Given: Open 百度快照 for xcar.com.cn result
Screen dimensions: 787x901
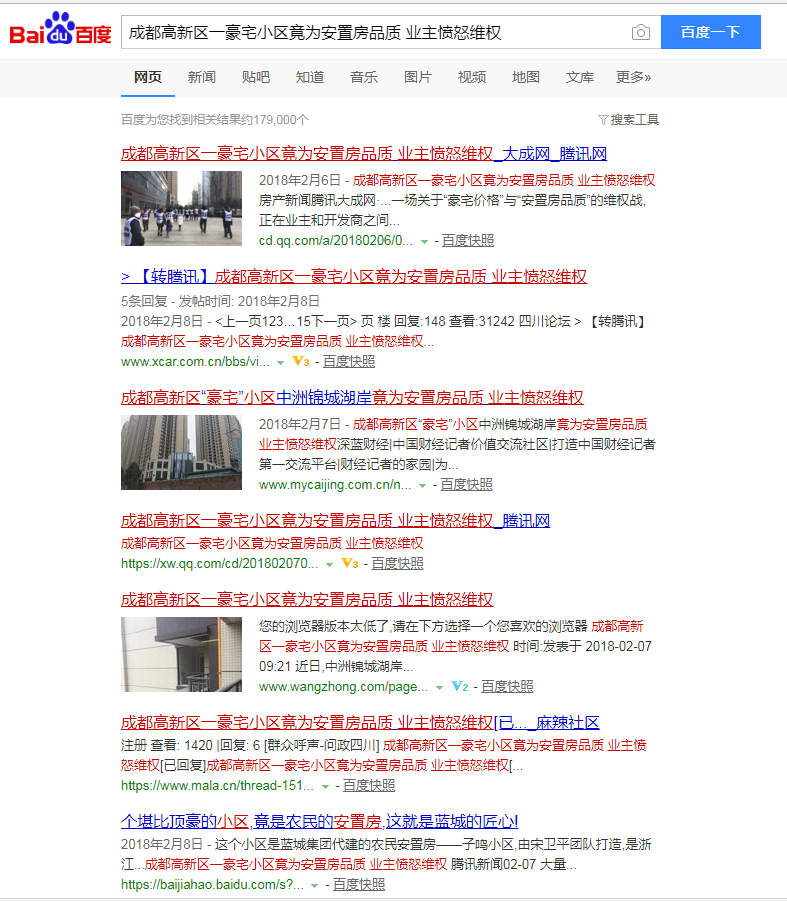Looking at the screenshot, I should (x=349, y=361).
